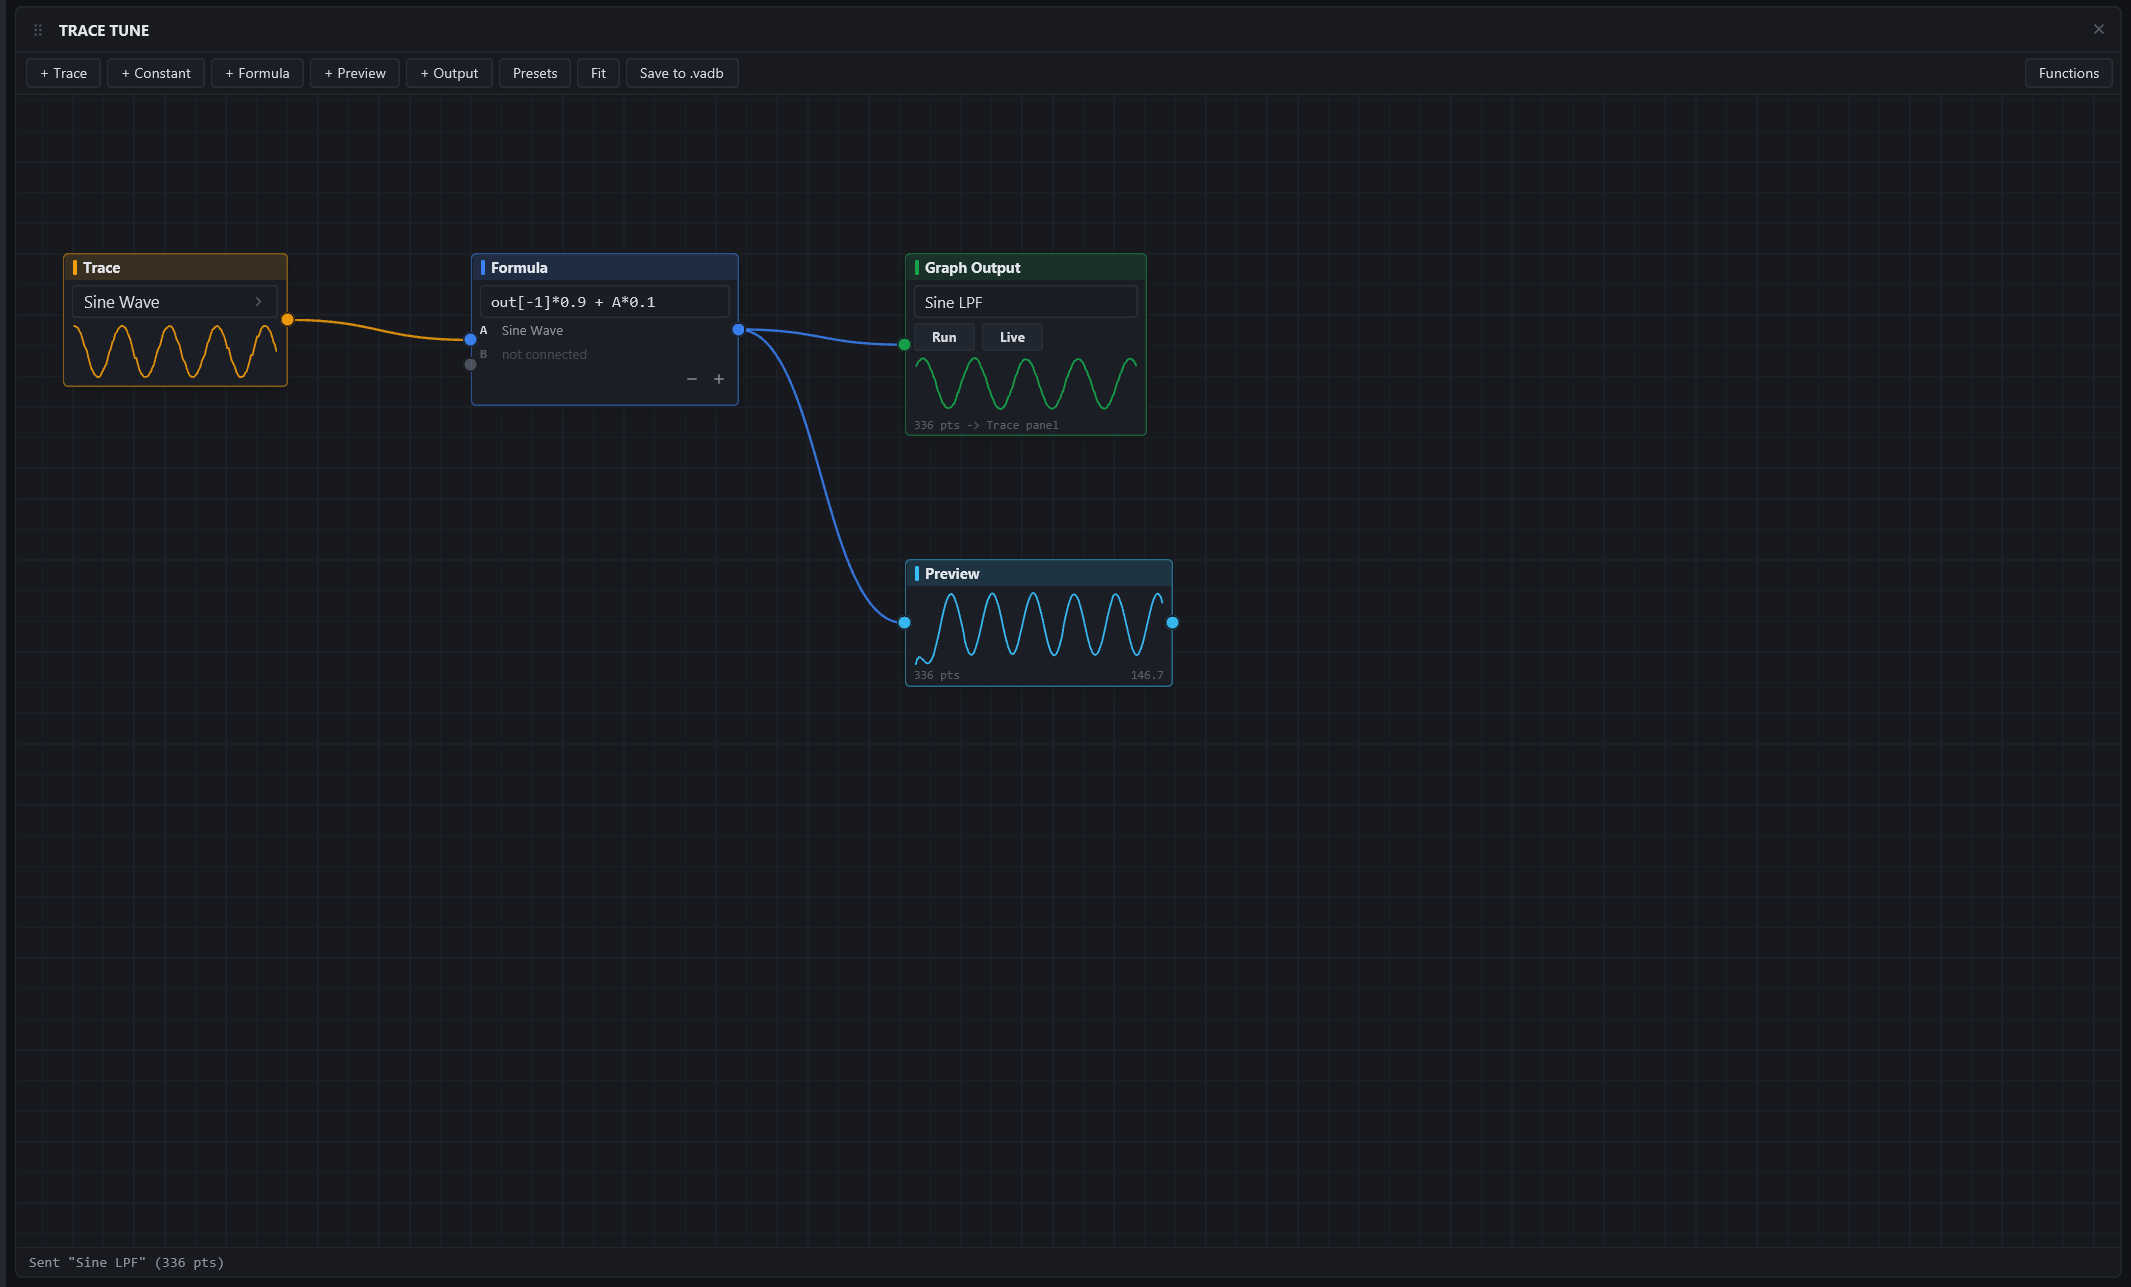Viewport: 2131px width, 1287px height.
Task: Click Run in Graph Output node
Action: tap(944, 337)
